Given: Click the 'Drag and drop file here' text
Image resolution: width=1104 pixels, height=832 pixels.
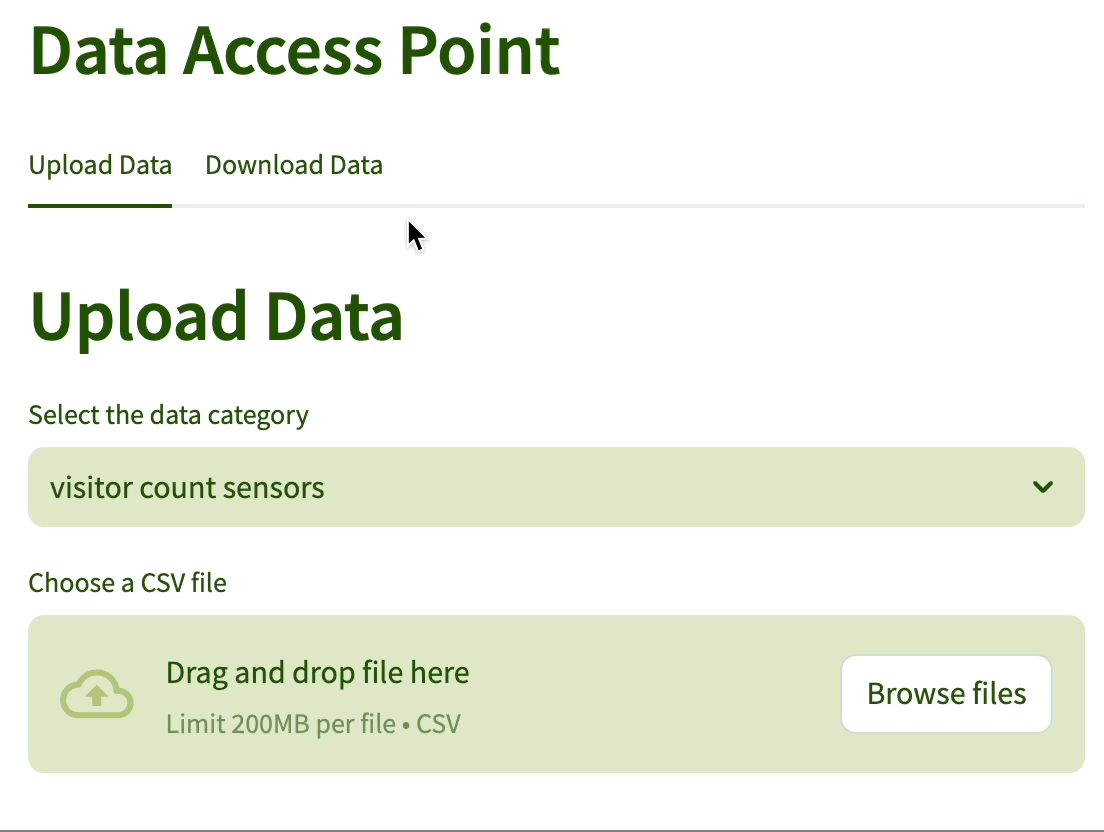Looking at the screenshot, I should (x=317, y=672).
